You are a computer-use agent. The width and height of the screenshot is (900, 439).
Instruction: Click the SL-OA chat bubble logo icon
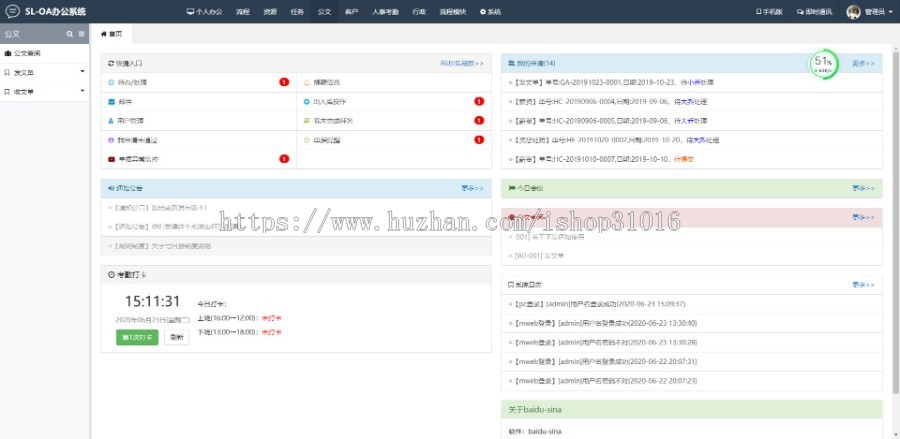click(x=13, y=11)
